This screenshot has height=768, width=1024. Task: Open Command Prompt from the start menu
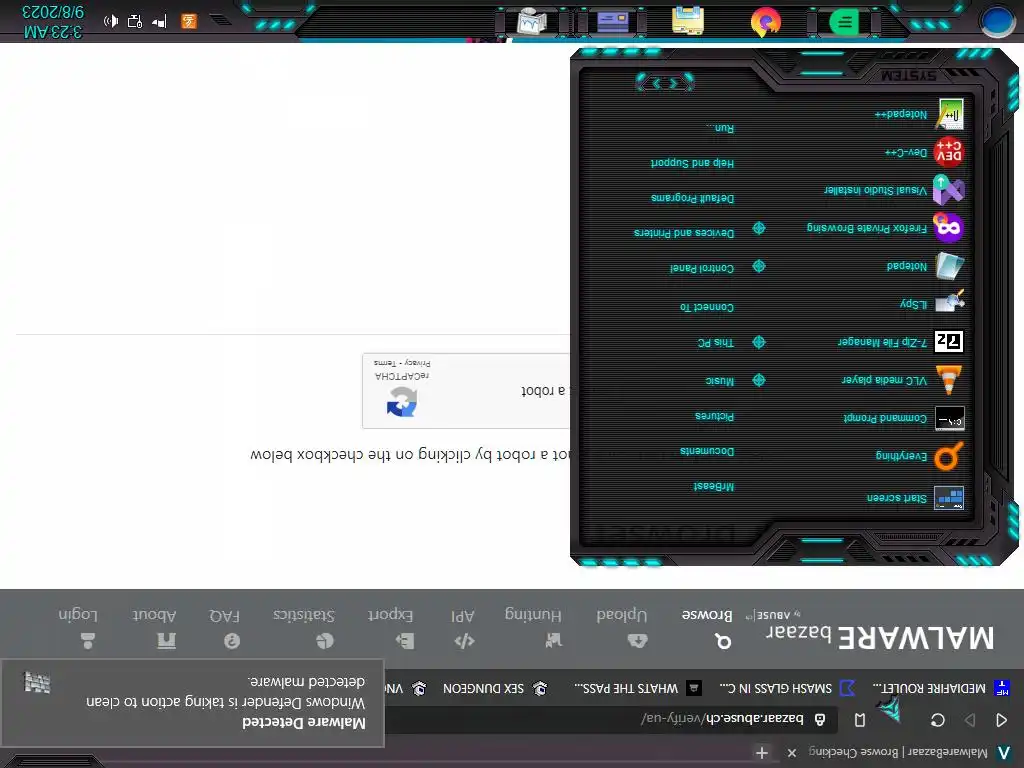point(903,418)
